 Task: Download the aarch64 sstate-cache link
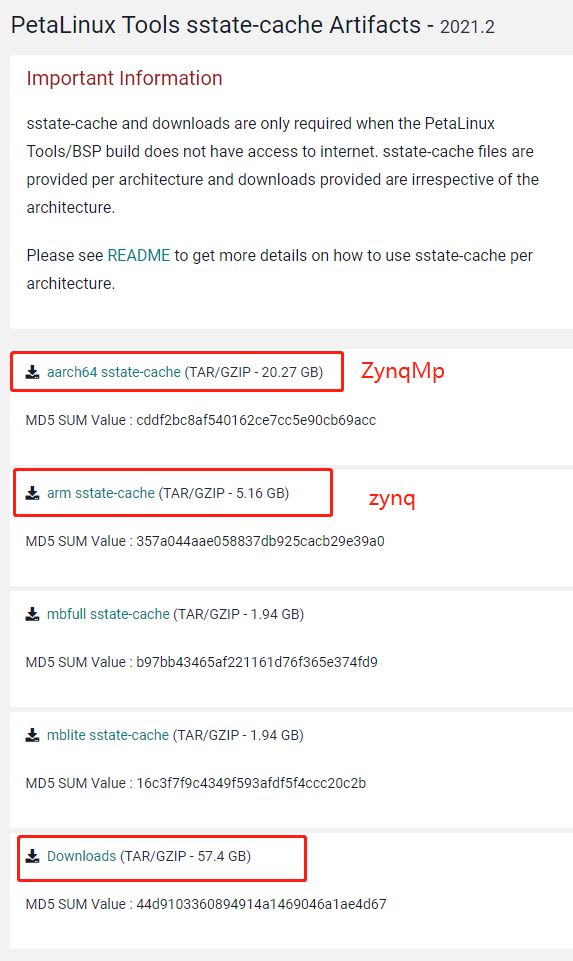coord(114,372)
